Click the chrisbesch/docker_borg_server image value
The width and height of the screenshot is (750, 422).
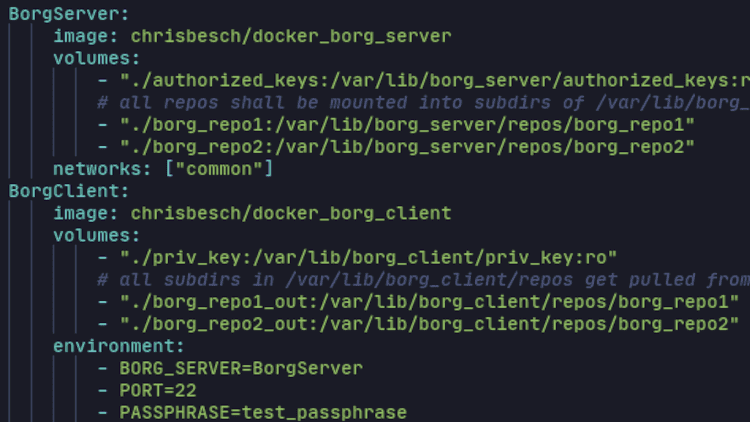point(291,36)
